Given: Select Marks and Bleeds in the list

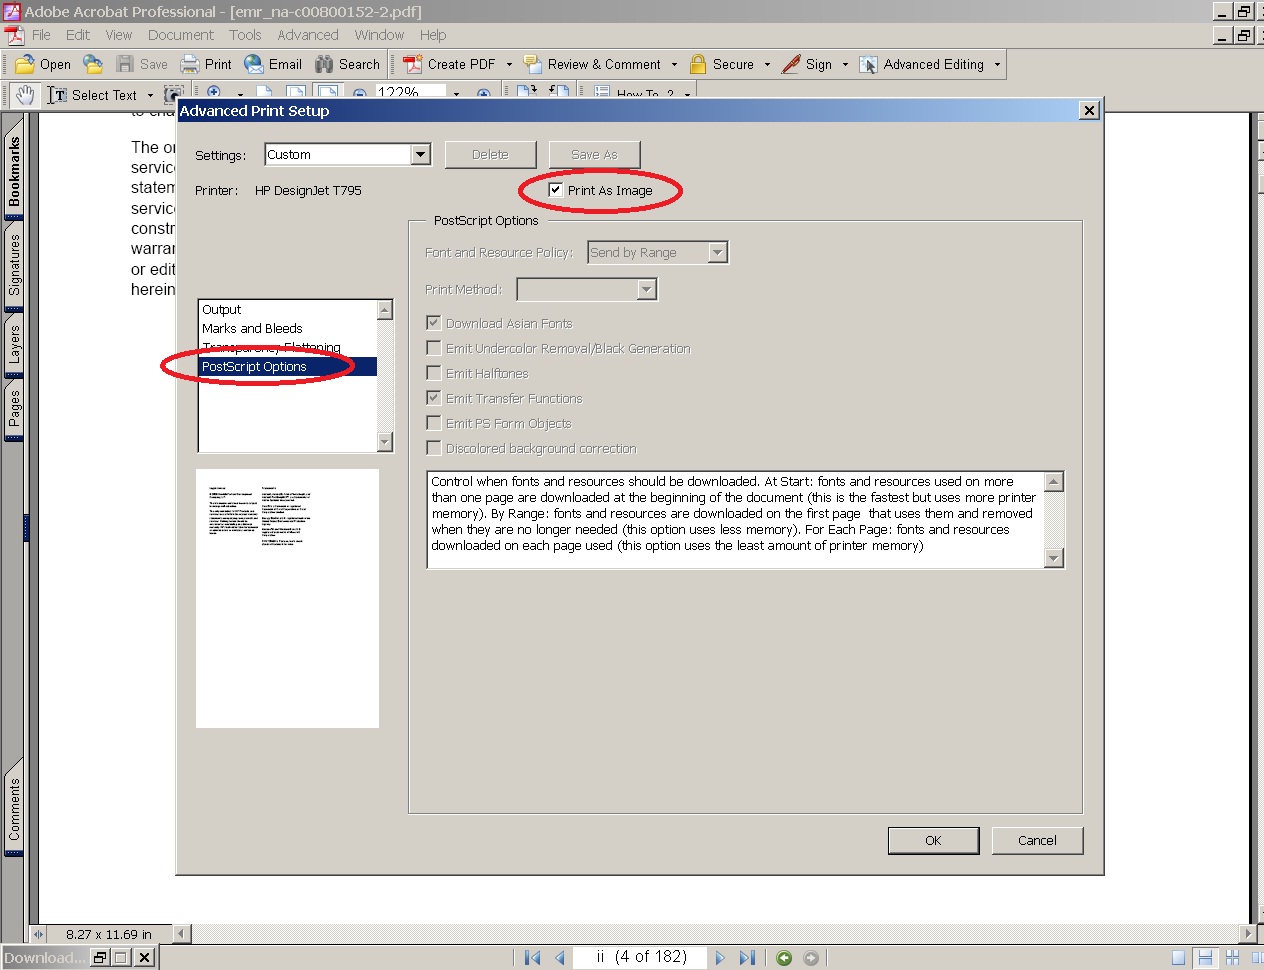Looking at the screenshot, I should (x=252, y=328).
